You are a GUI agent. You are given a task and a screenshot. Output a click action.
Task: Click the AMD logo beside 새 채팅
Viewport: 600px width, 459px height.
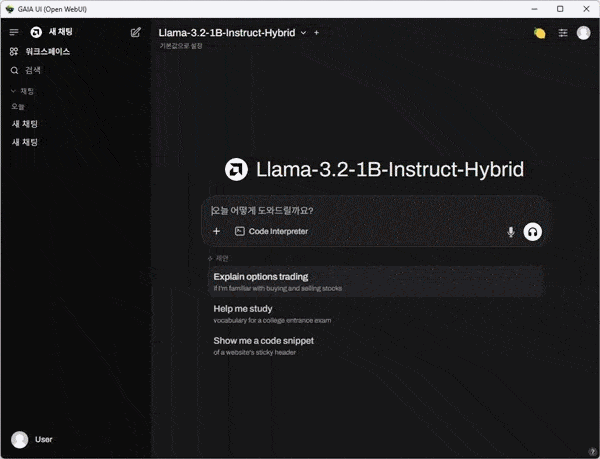[36, 32]
